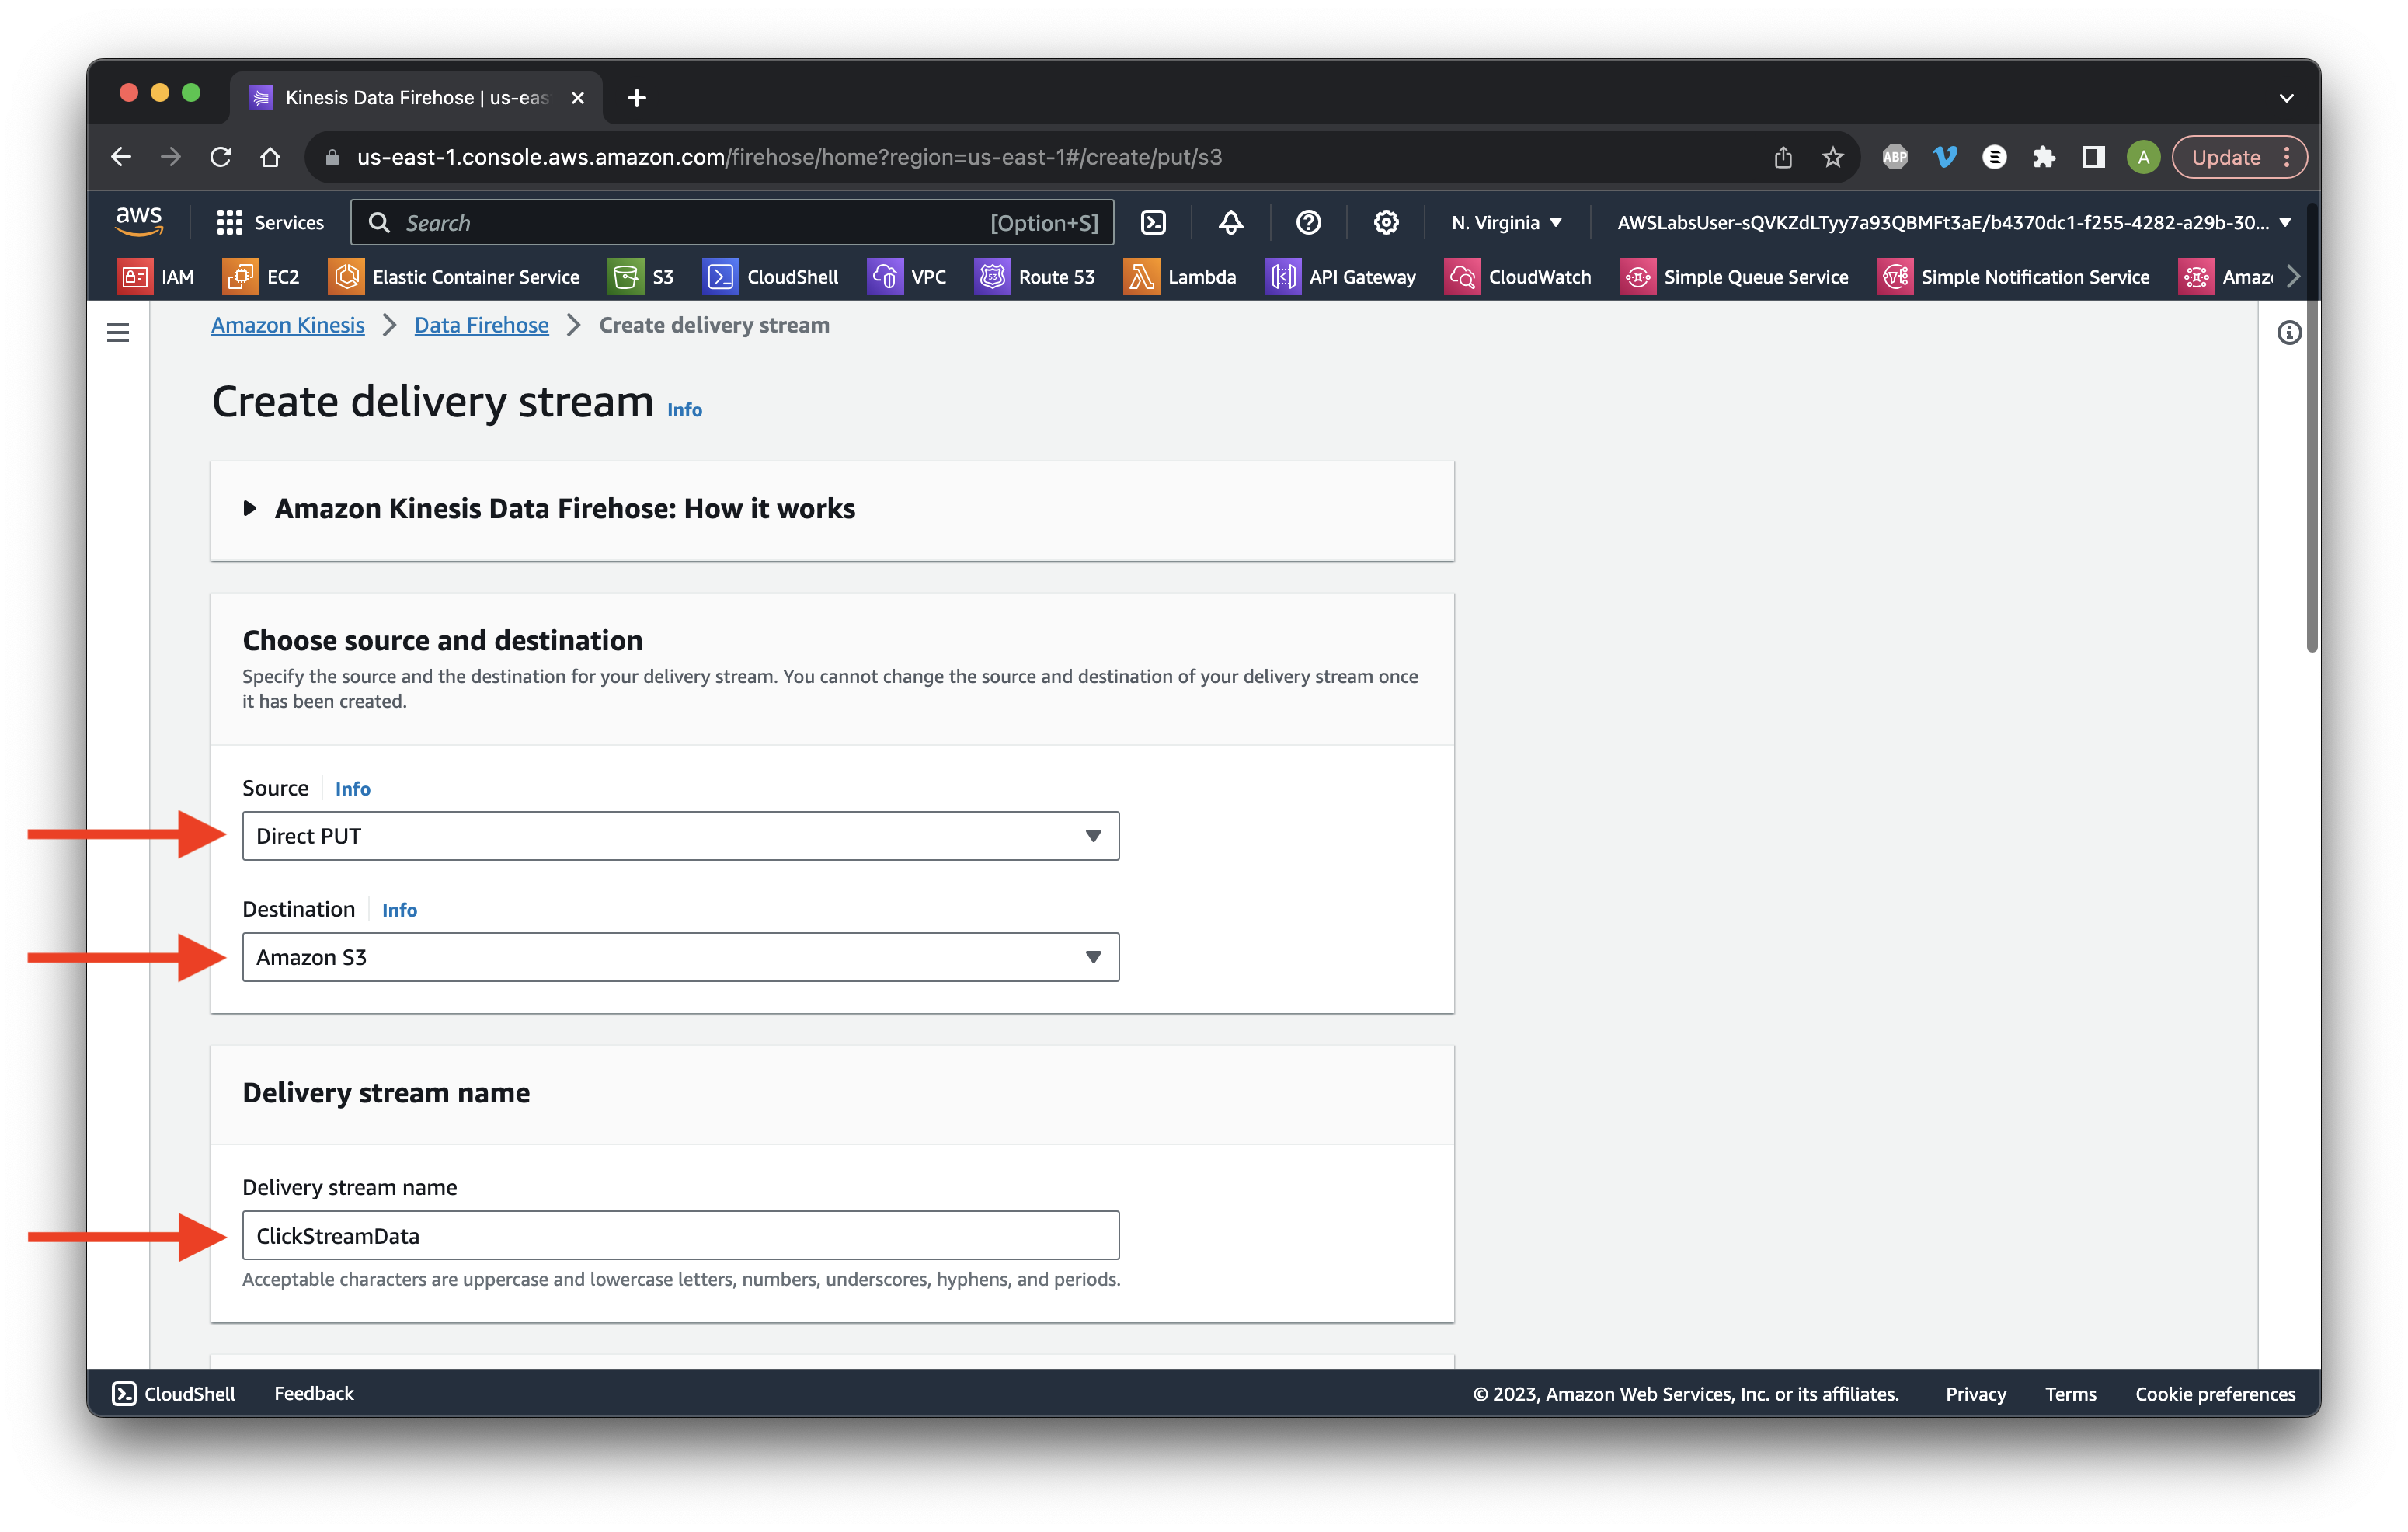Expand the Destination dropdown showing Amazon S3

coord(680,957)
